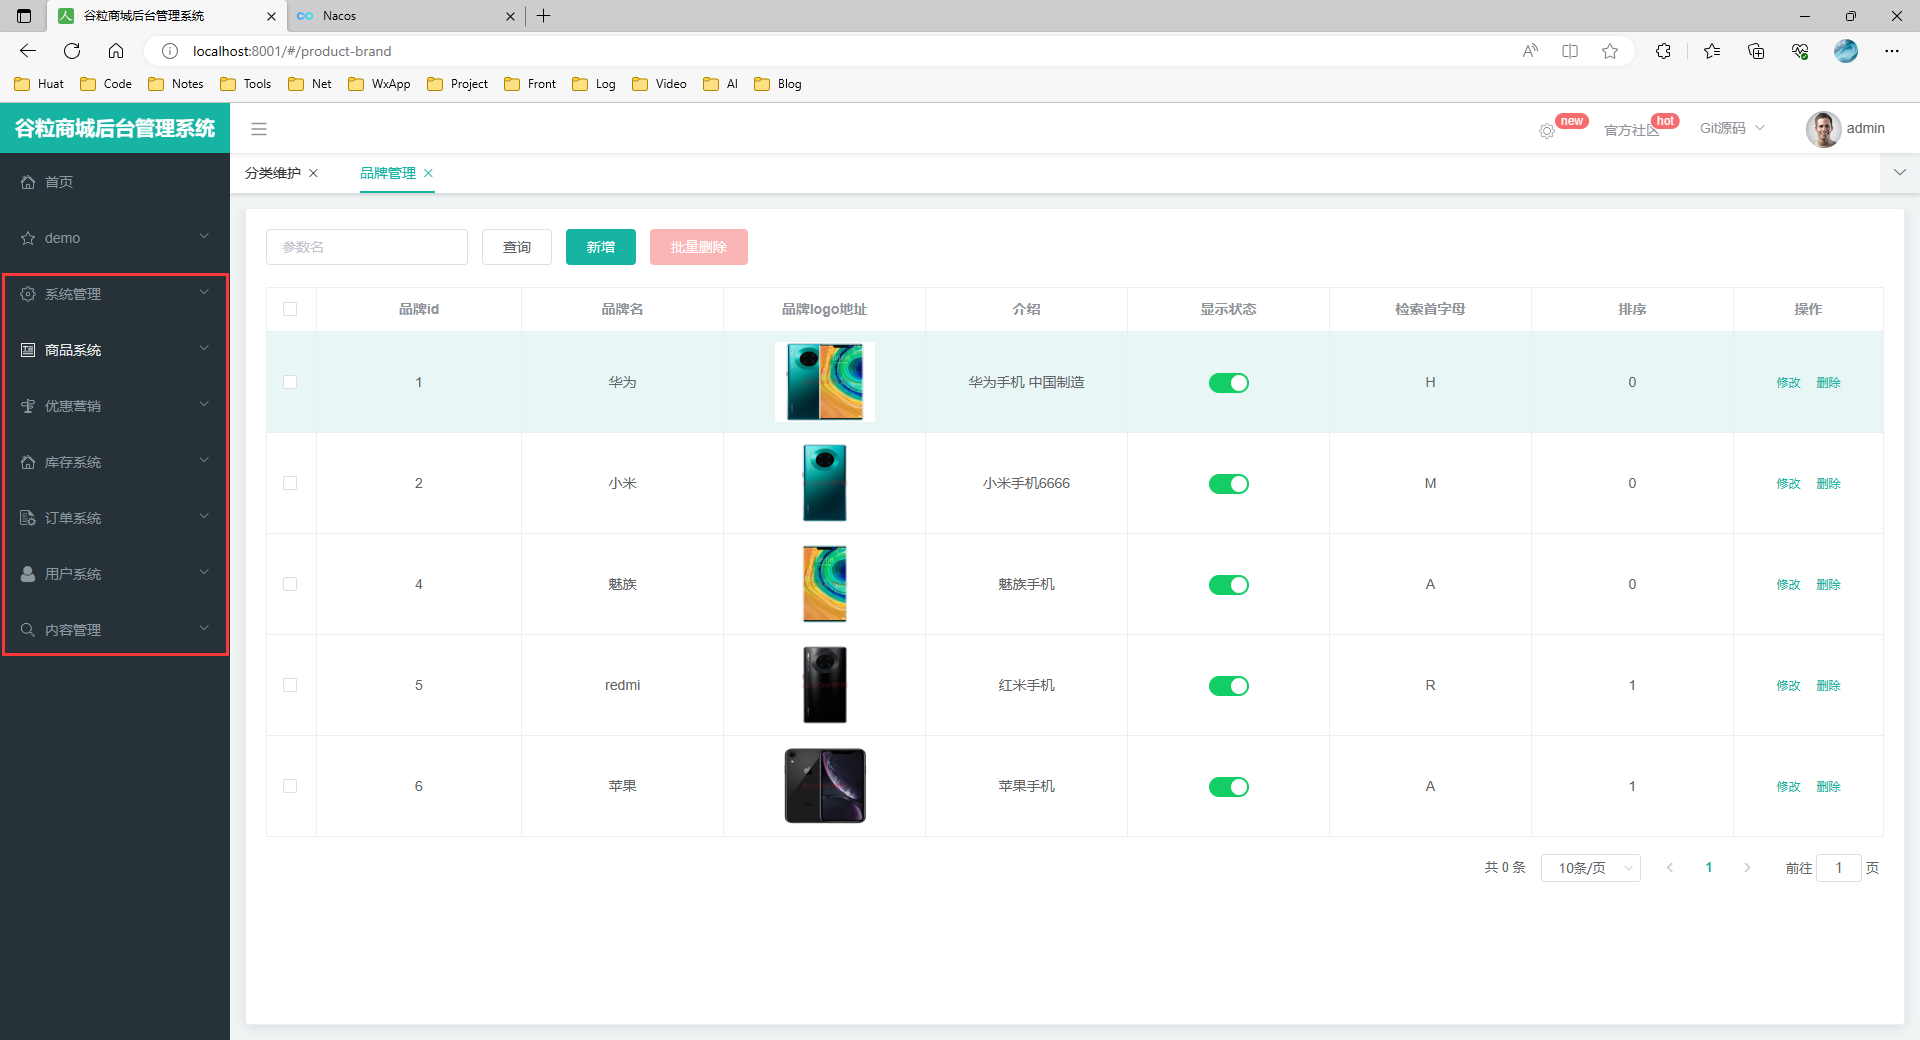This screenshot has width=1920, height=1040.
Task: Tick the select-all checkbox in table header
Action: 290,309
